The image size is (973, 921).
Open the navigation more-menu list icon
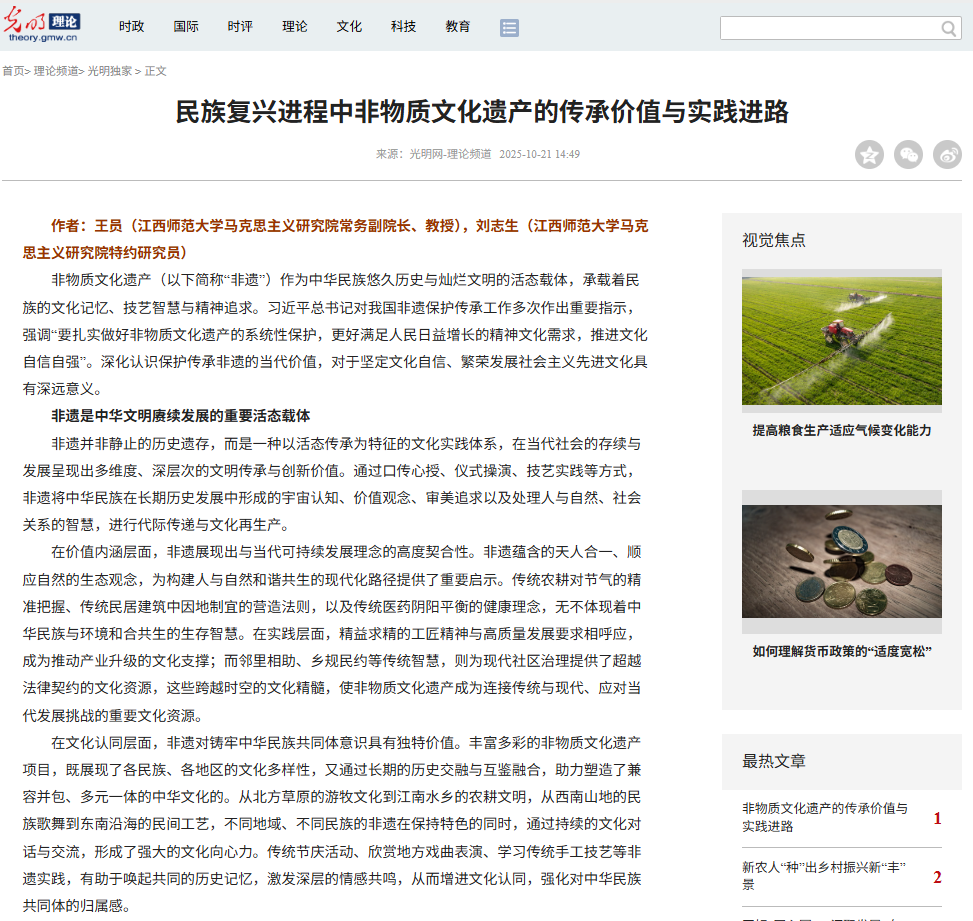point(509,28)
